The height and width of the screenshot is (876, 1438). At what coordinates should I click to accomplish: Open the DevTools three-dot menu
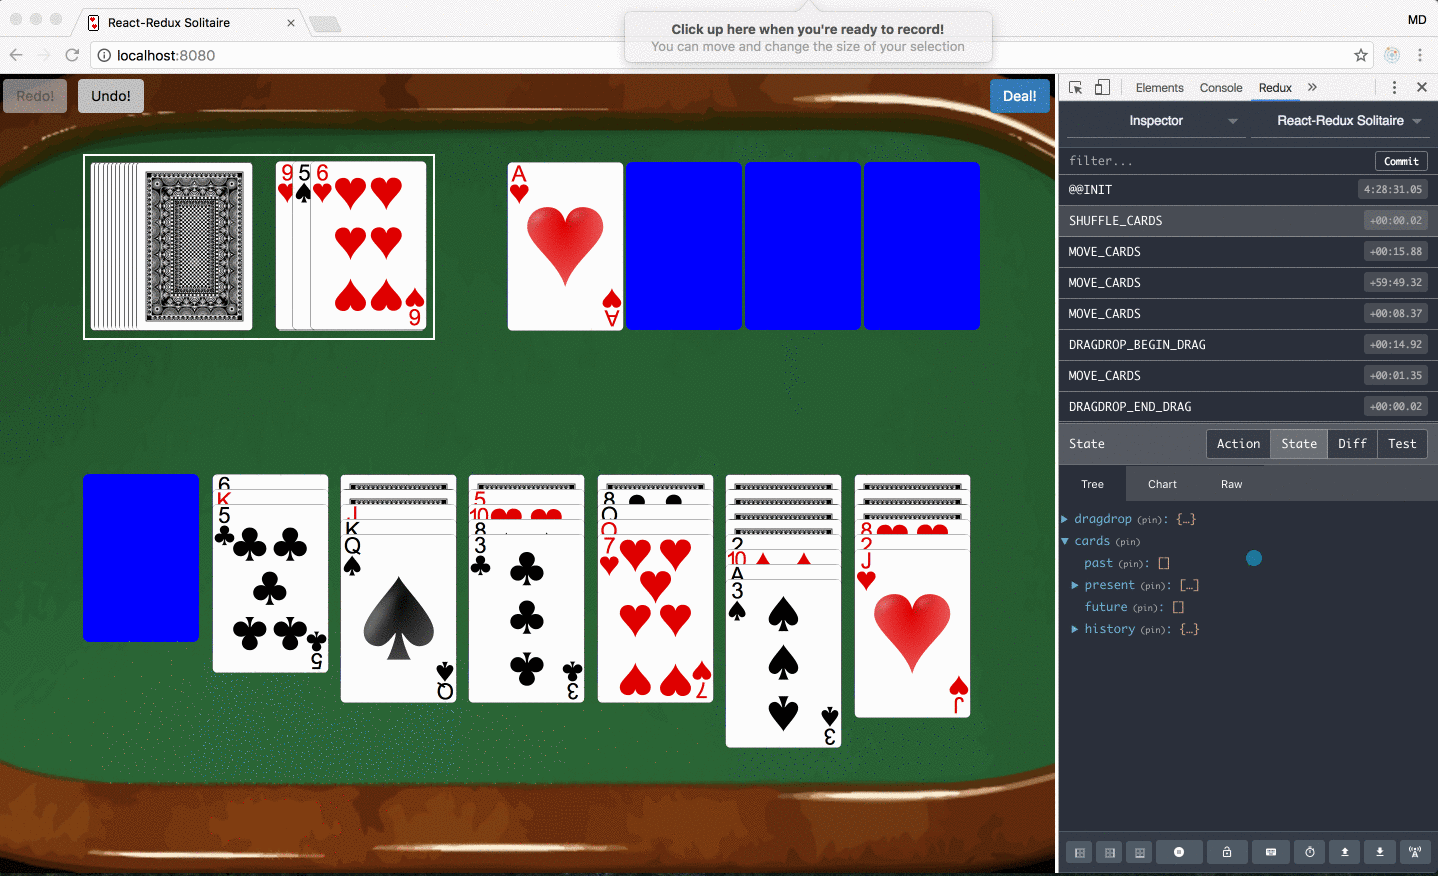(1394, 87)
